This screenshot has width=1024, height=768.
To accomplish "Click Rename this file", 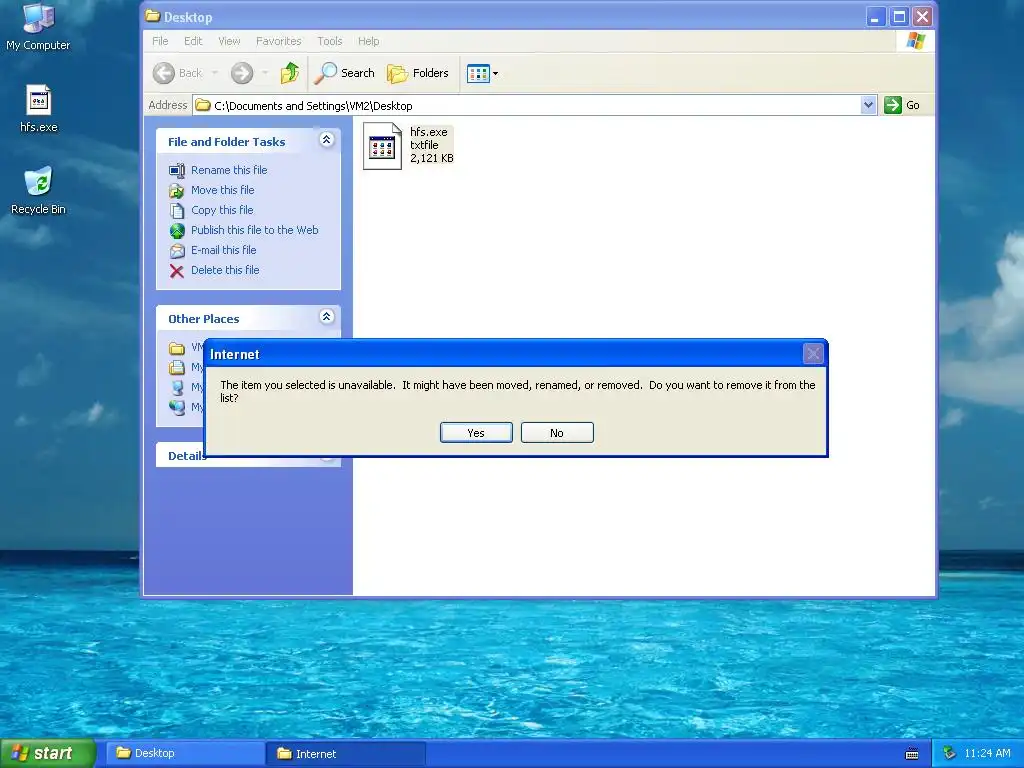I will point(229,170).
